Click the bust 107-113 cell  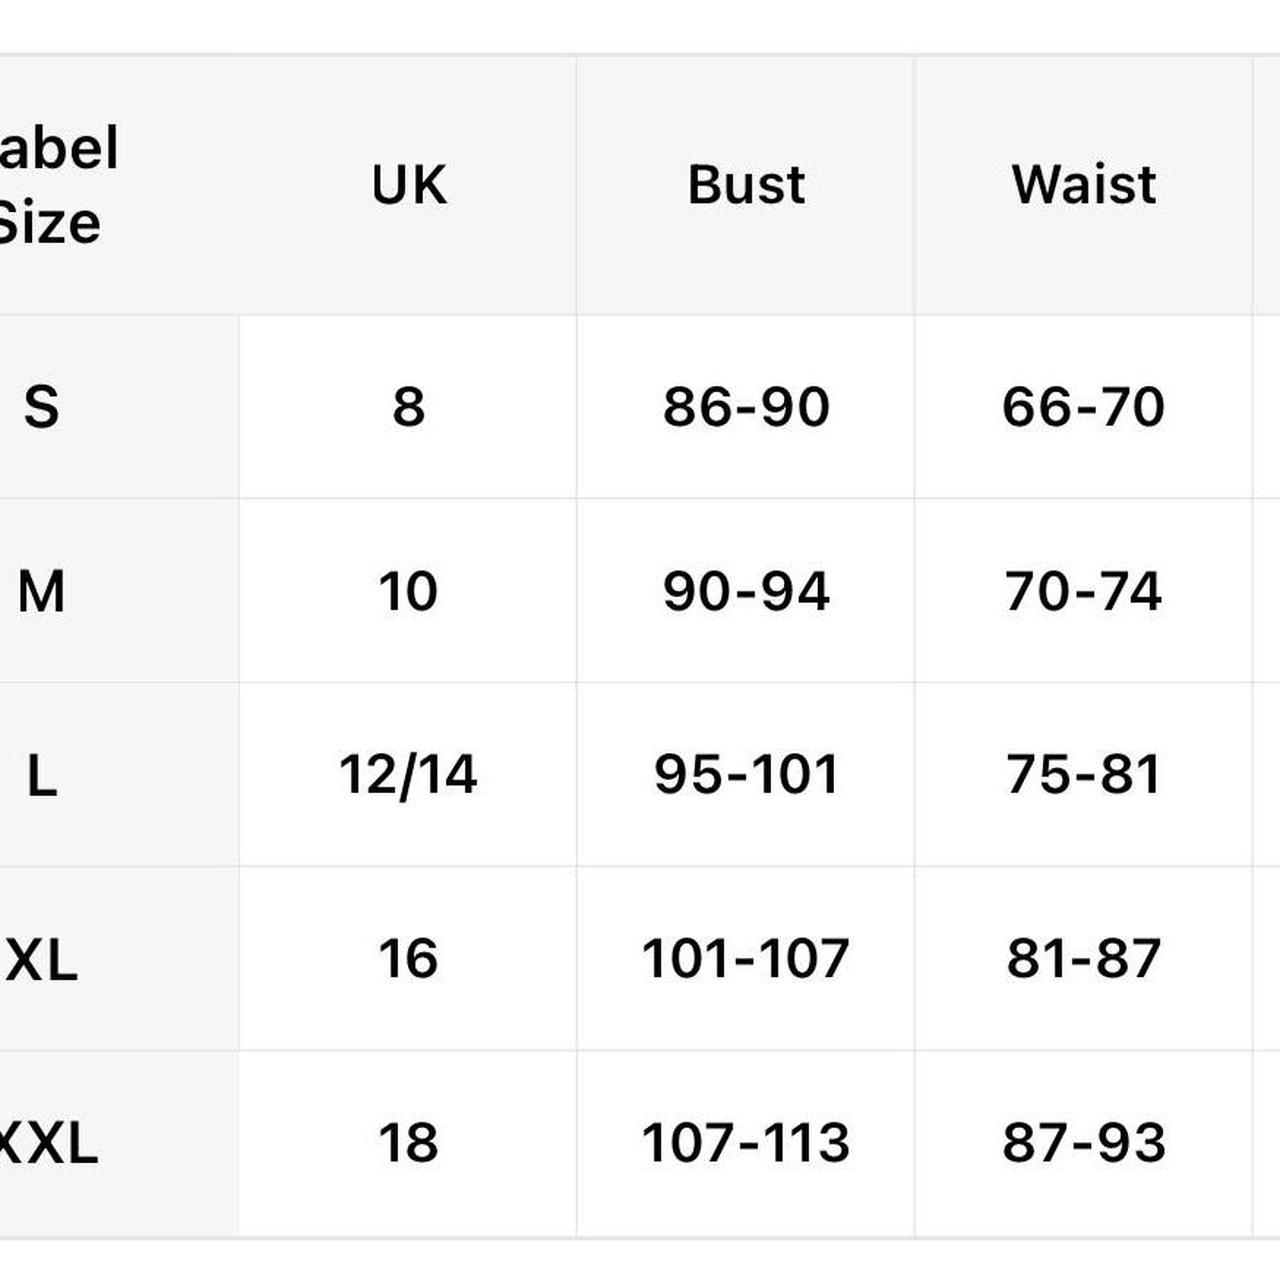746,1143
